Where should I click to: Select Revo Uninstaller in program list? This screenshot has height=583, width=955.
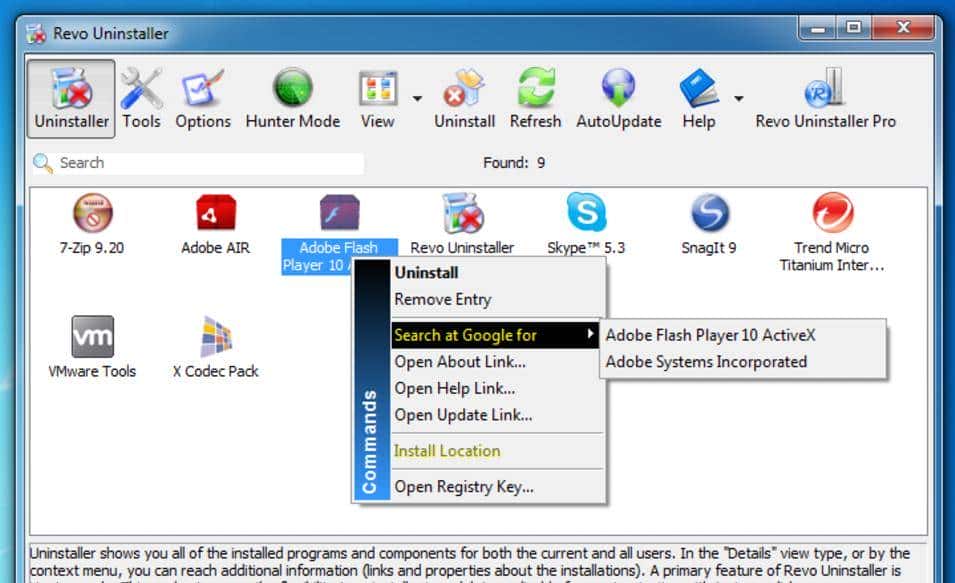click(x=462, y=213)
